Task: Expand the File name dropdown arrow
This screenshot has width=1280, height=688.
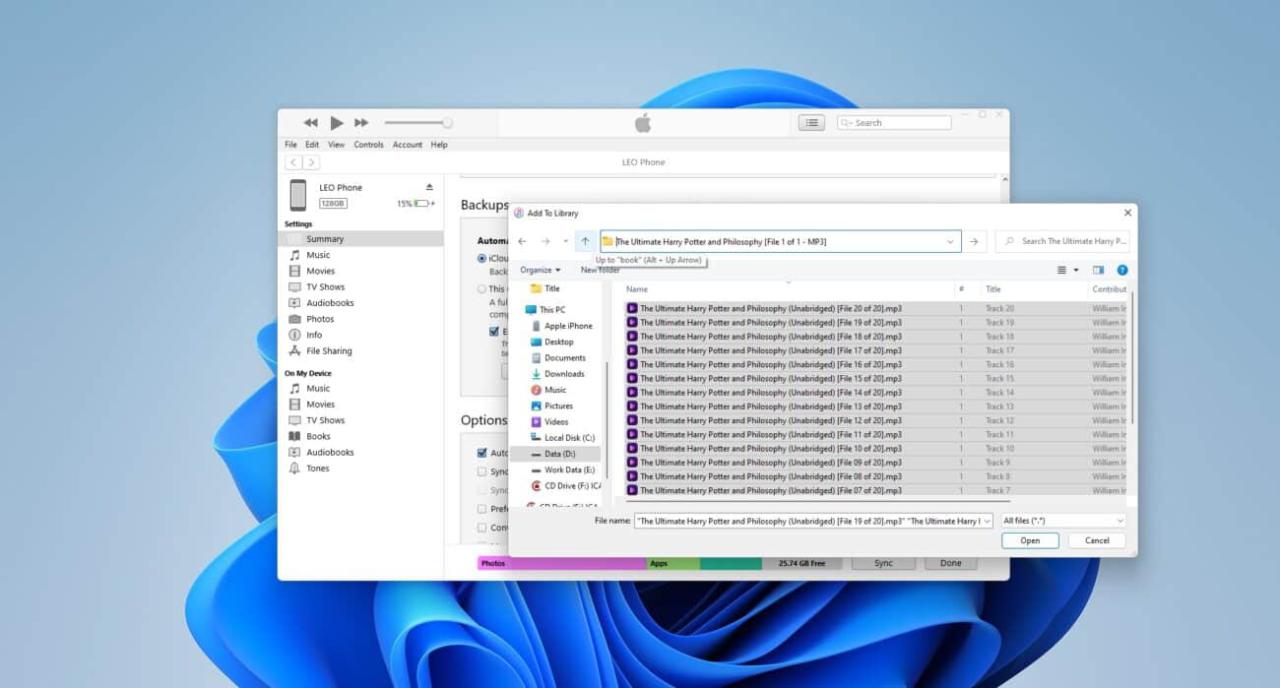Action: tap(986, 521)
